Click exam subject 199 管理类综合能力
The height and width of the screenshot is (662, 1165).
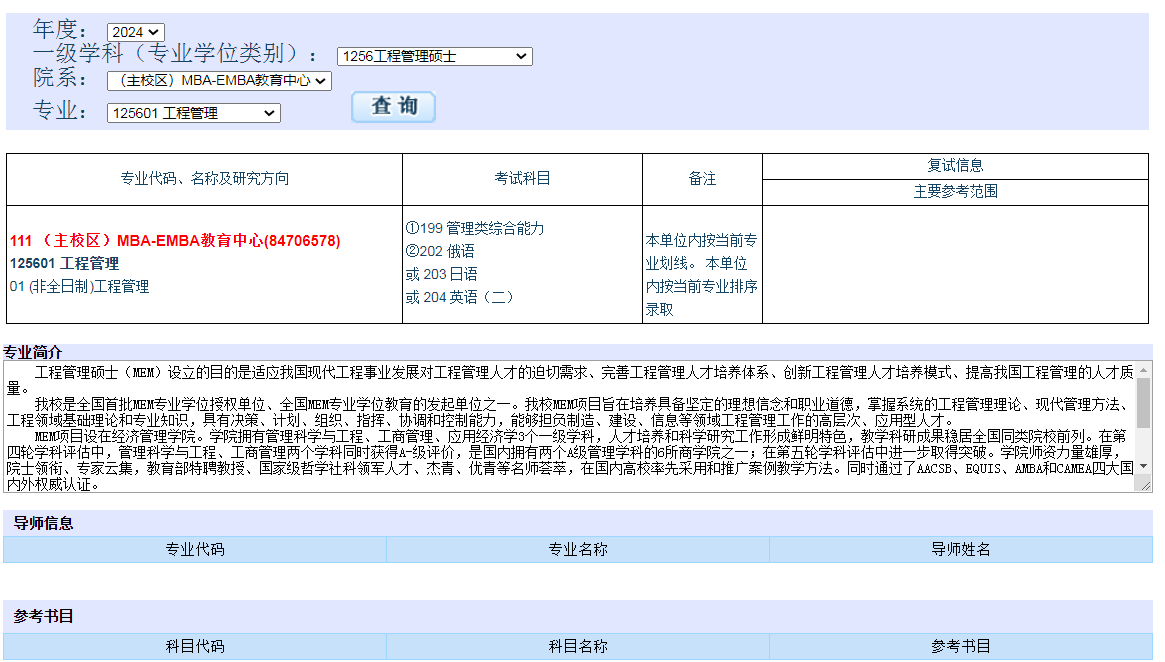[475, 229]
